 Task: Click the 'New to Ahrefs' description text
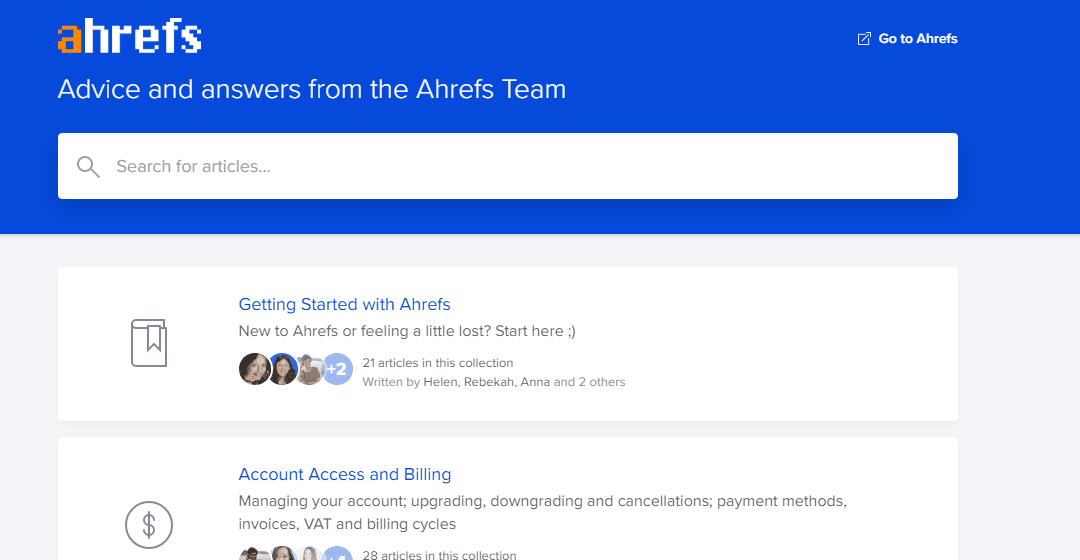tap(406, 331)
